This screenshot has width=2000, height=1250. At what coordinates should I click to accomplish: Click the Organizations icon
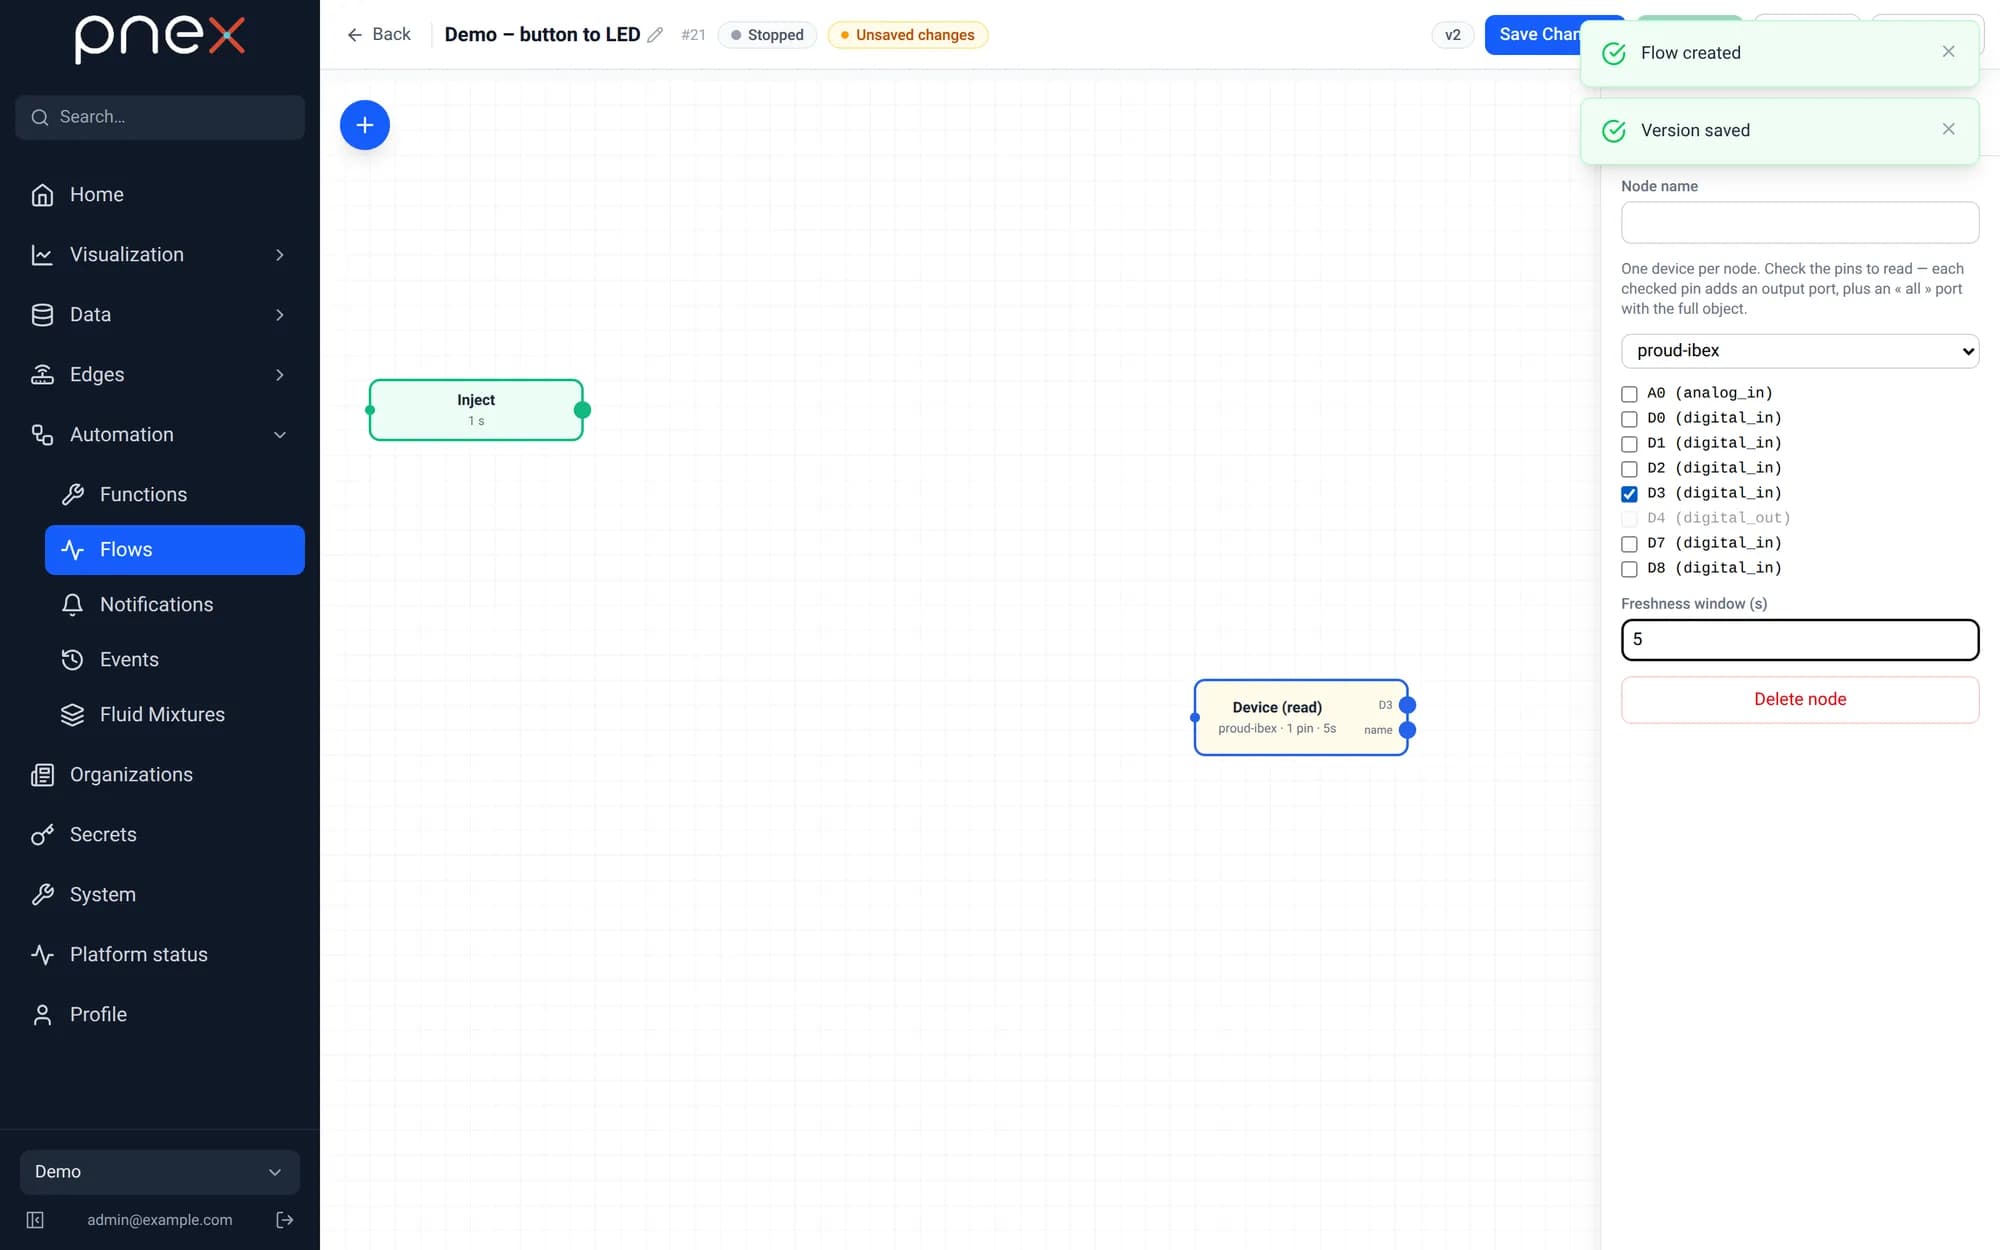42,774
